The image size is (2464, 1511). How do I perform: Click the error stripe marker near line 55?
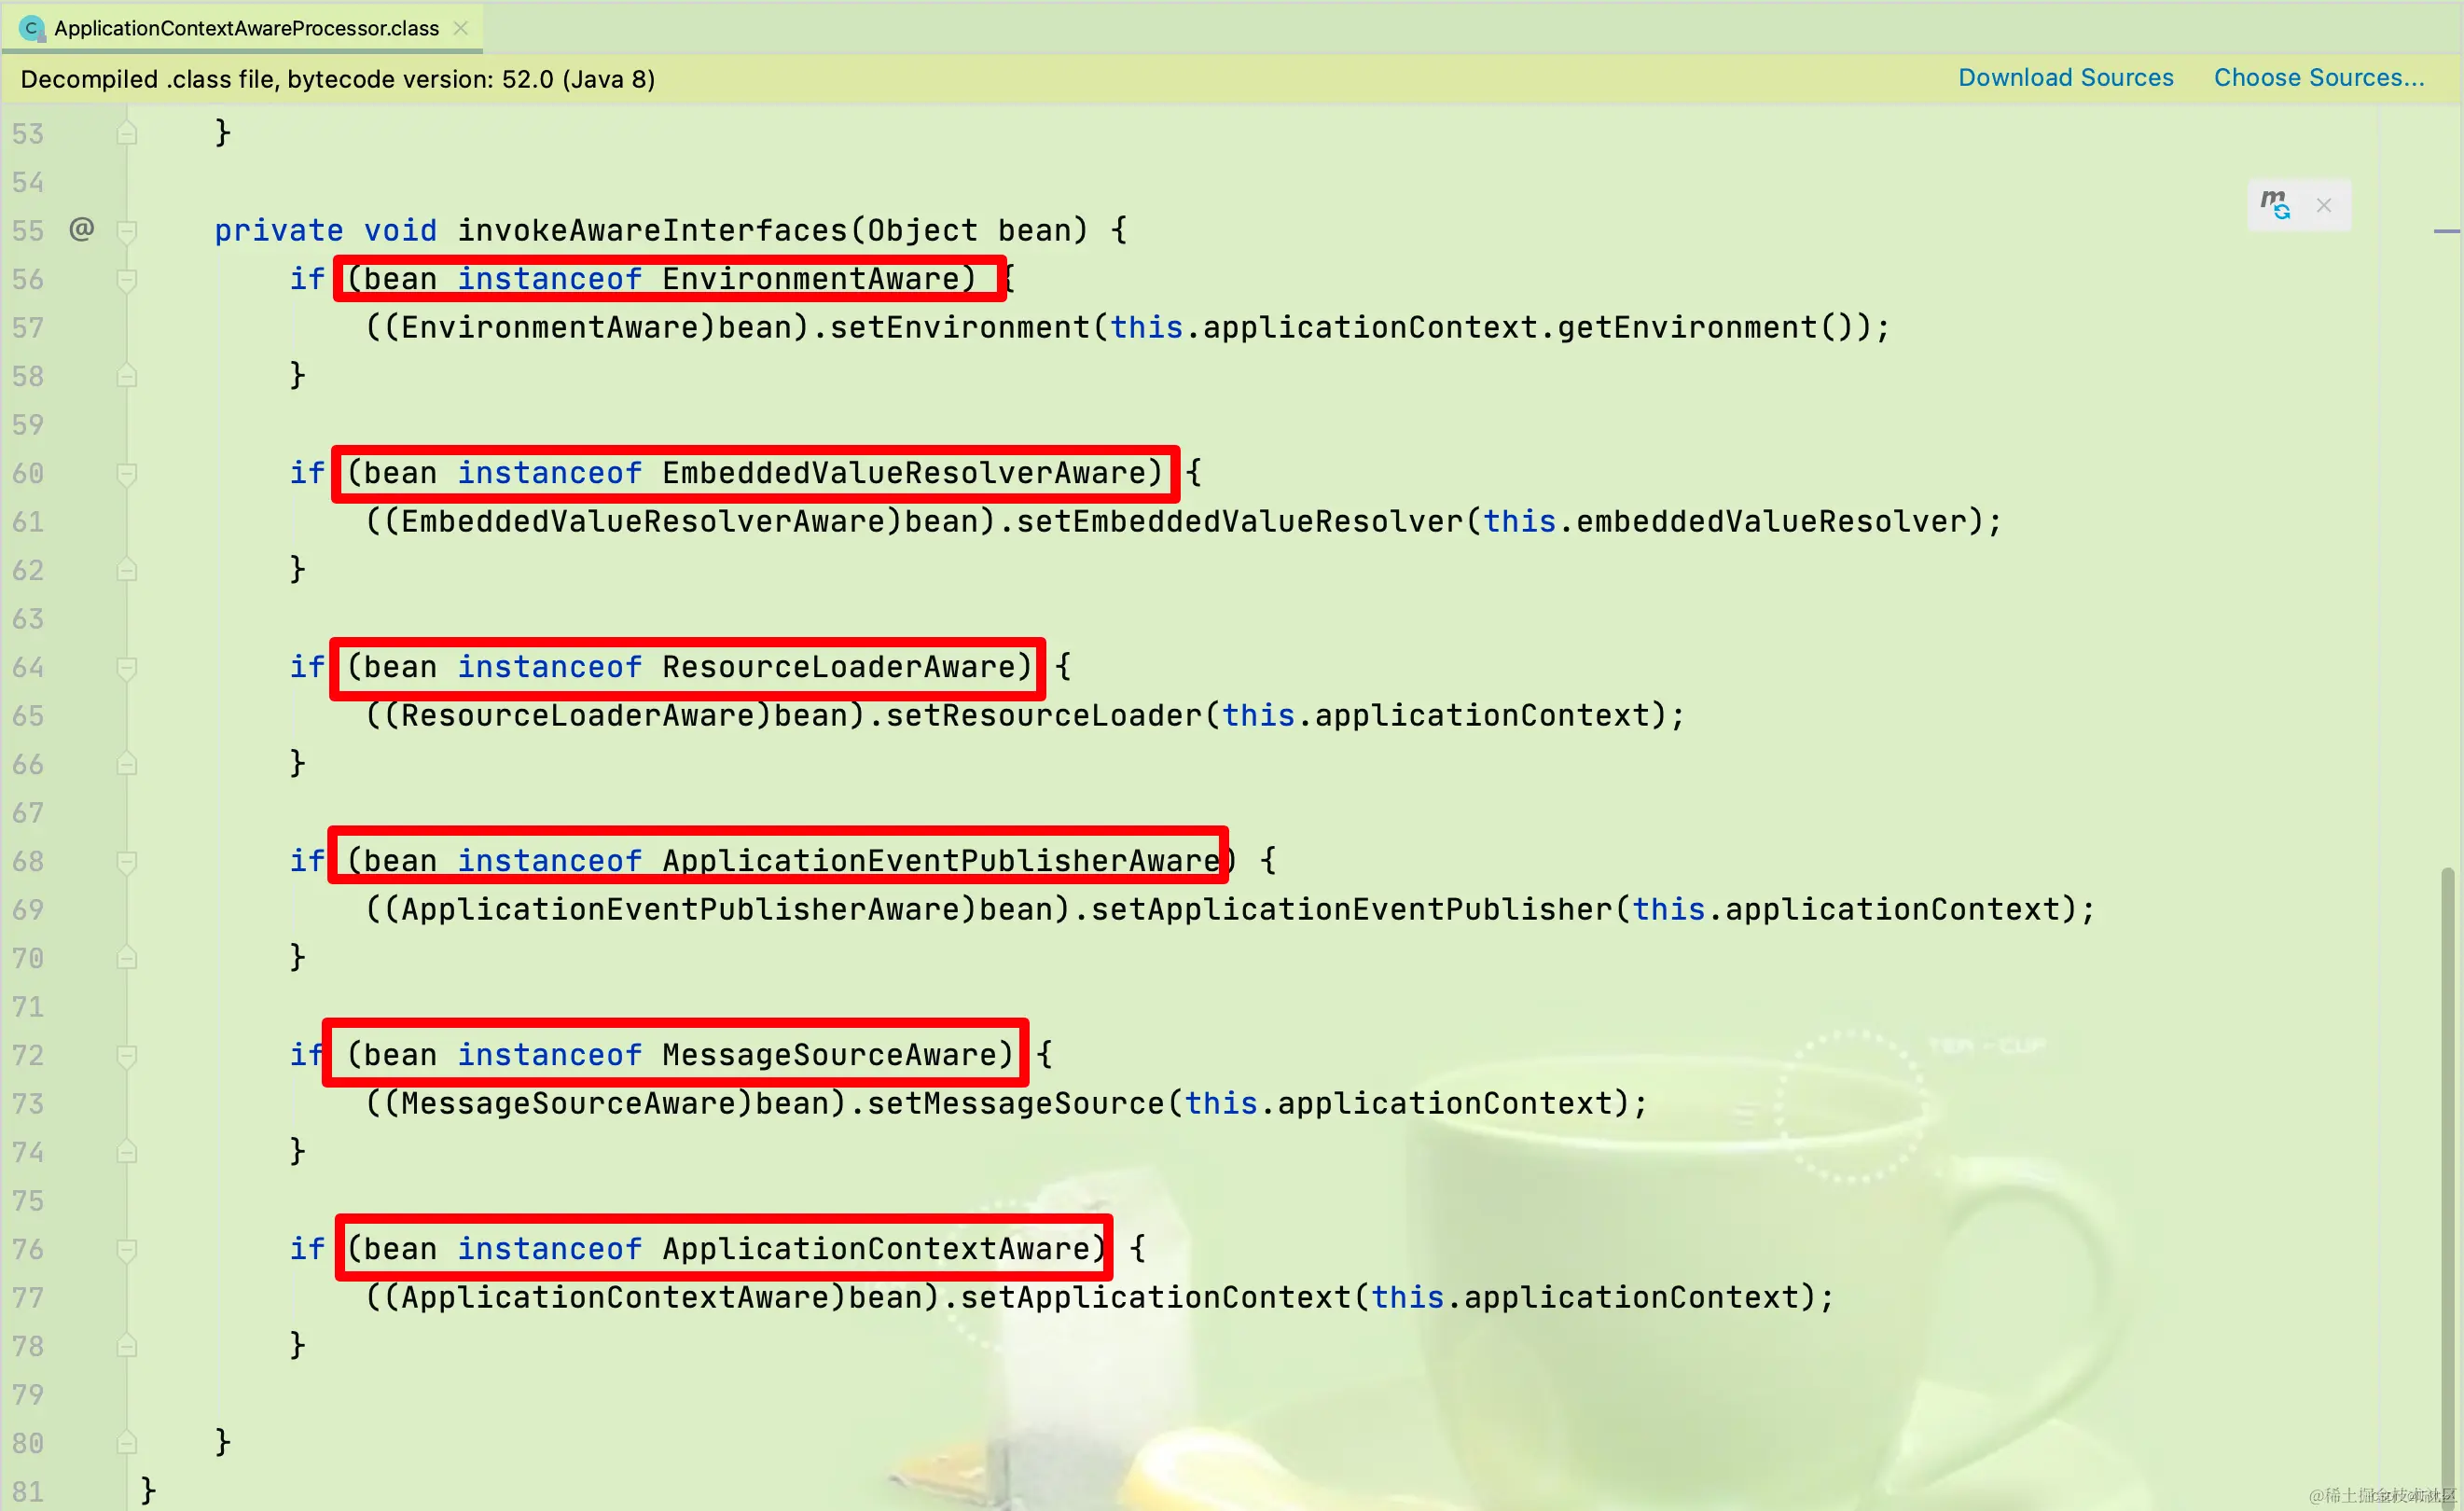click(2446, 231)
